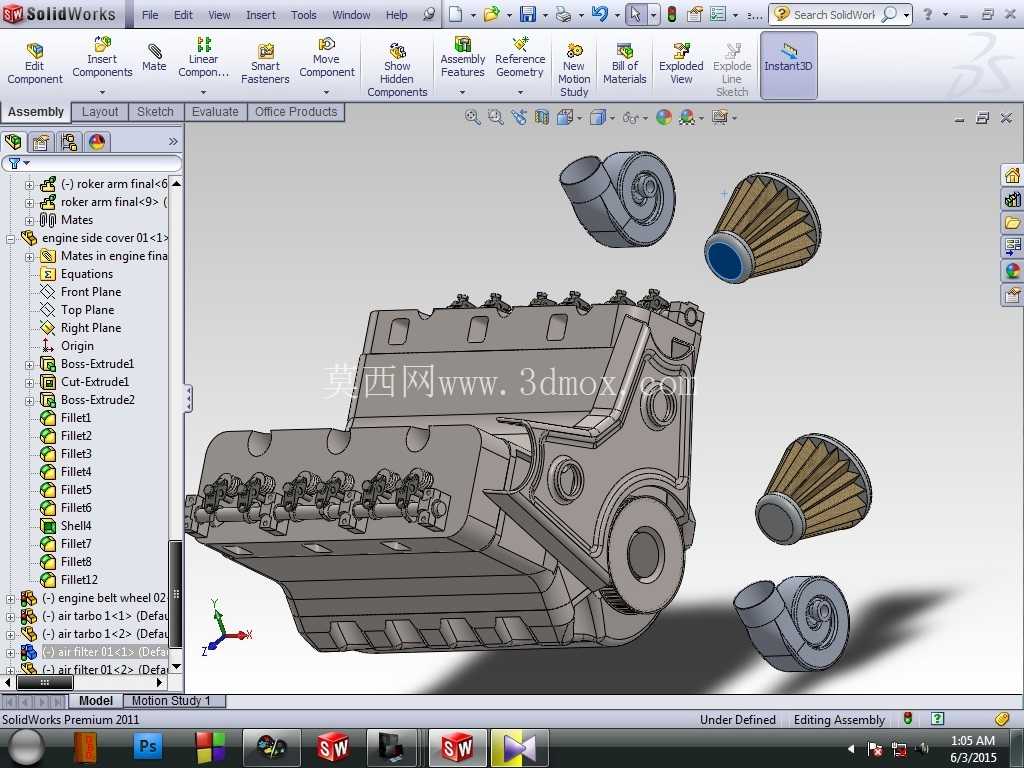This screenshot has width=1024, height=768.
Task: Open the Move Component tool
Action: [x=327, y=58]
